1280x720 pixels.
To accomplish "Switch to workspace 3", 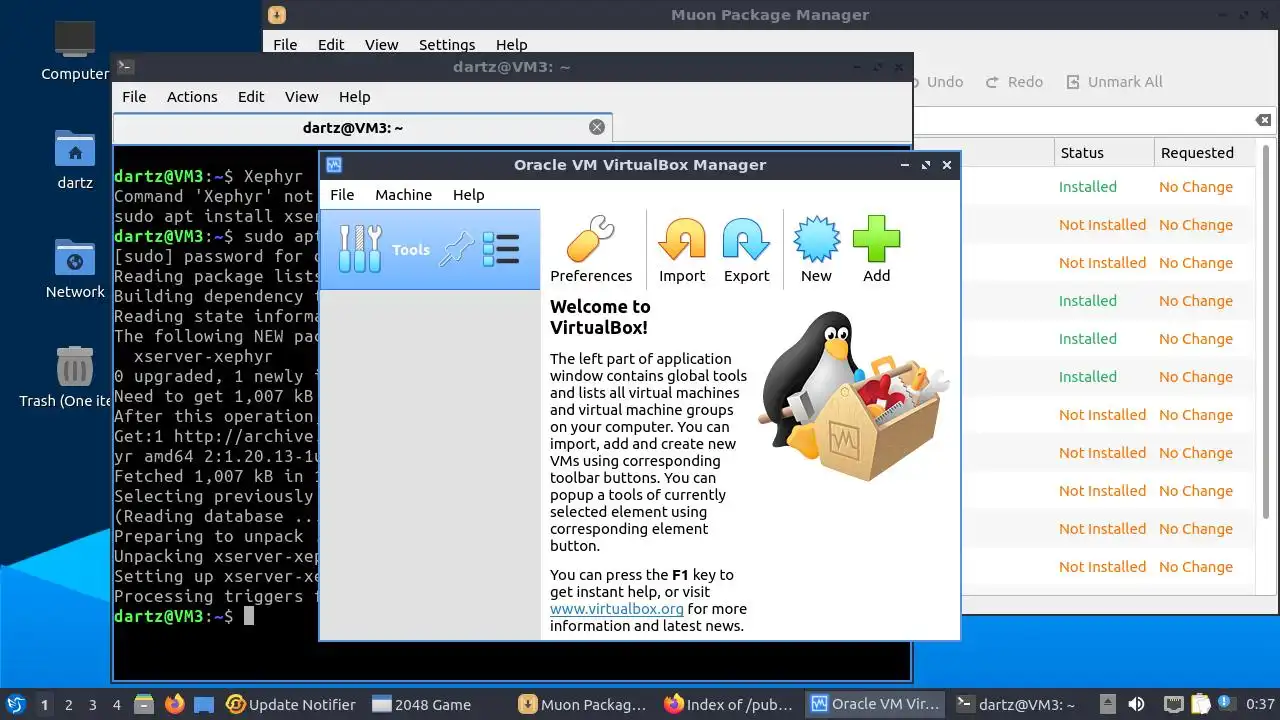I will (x=93, y=704).
